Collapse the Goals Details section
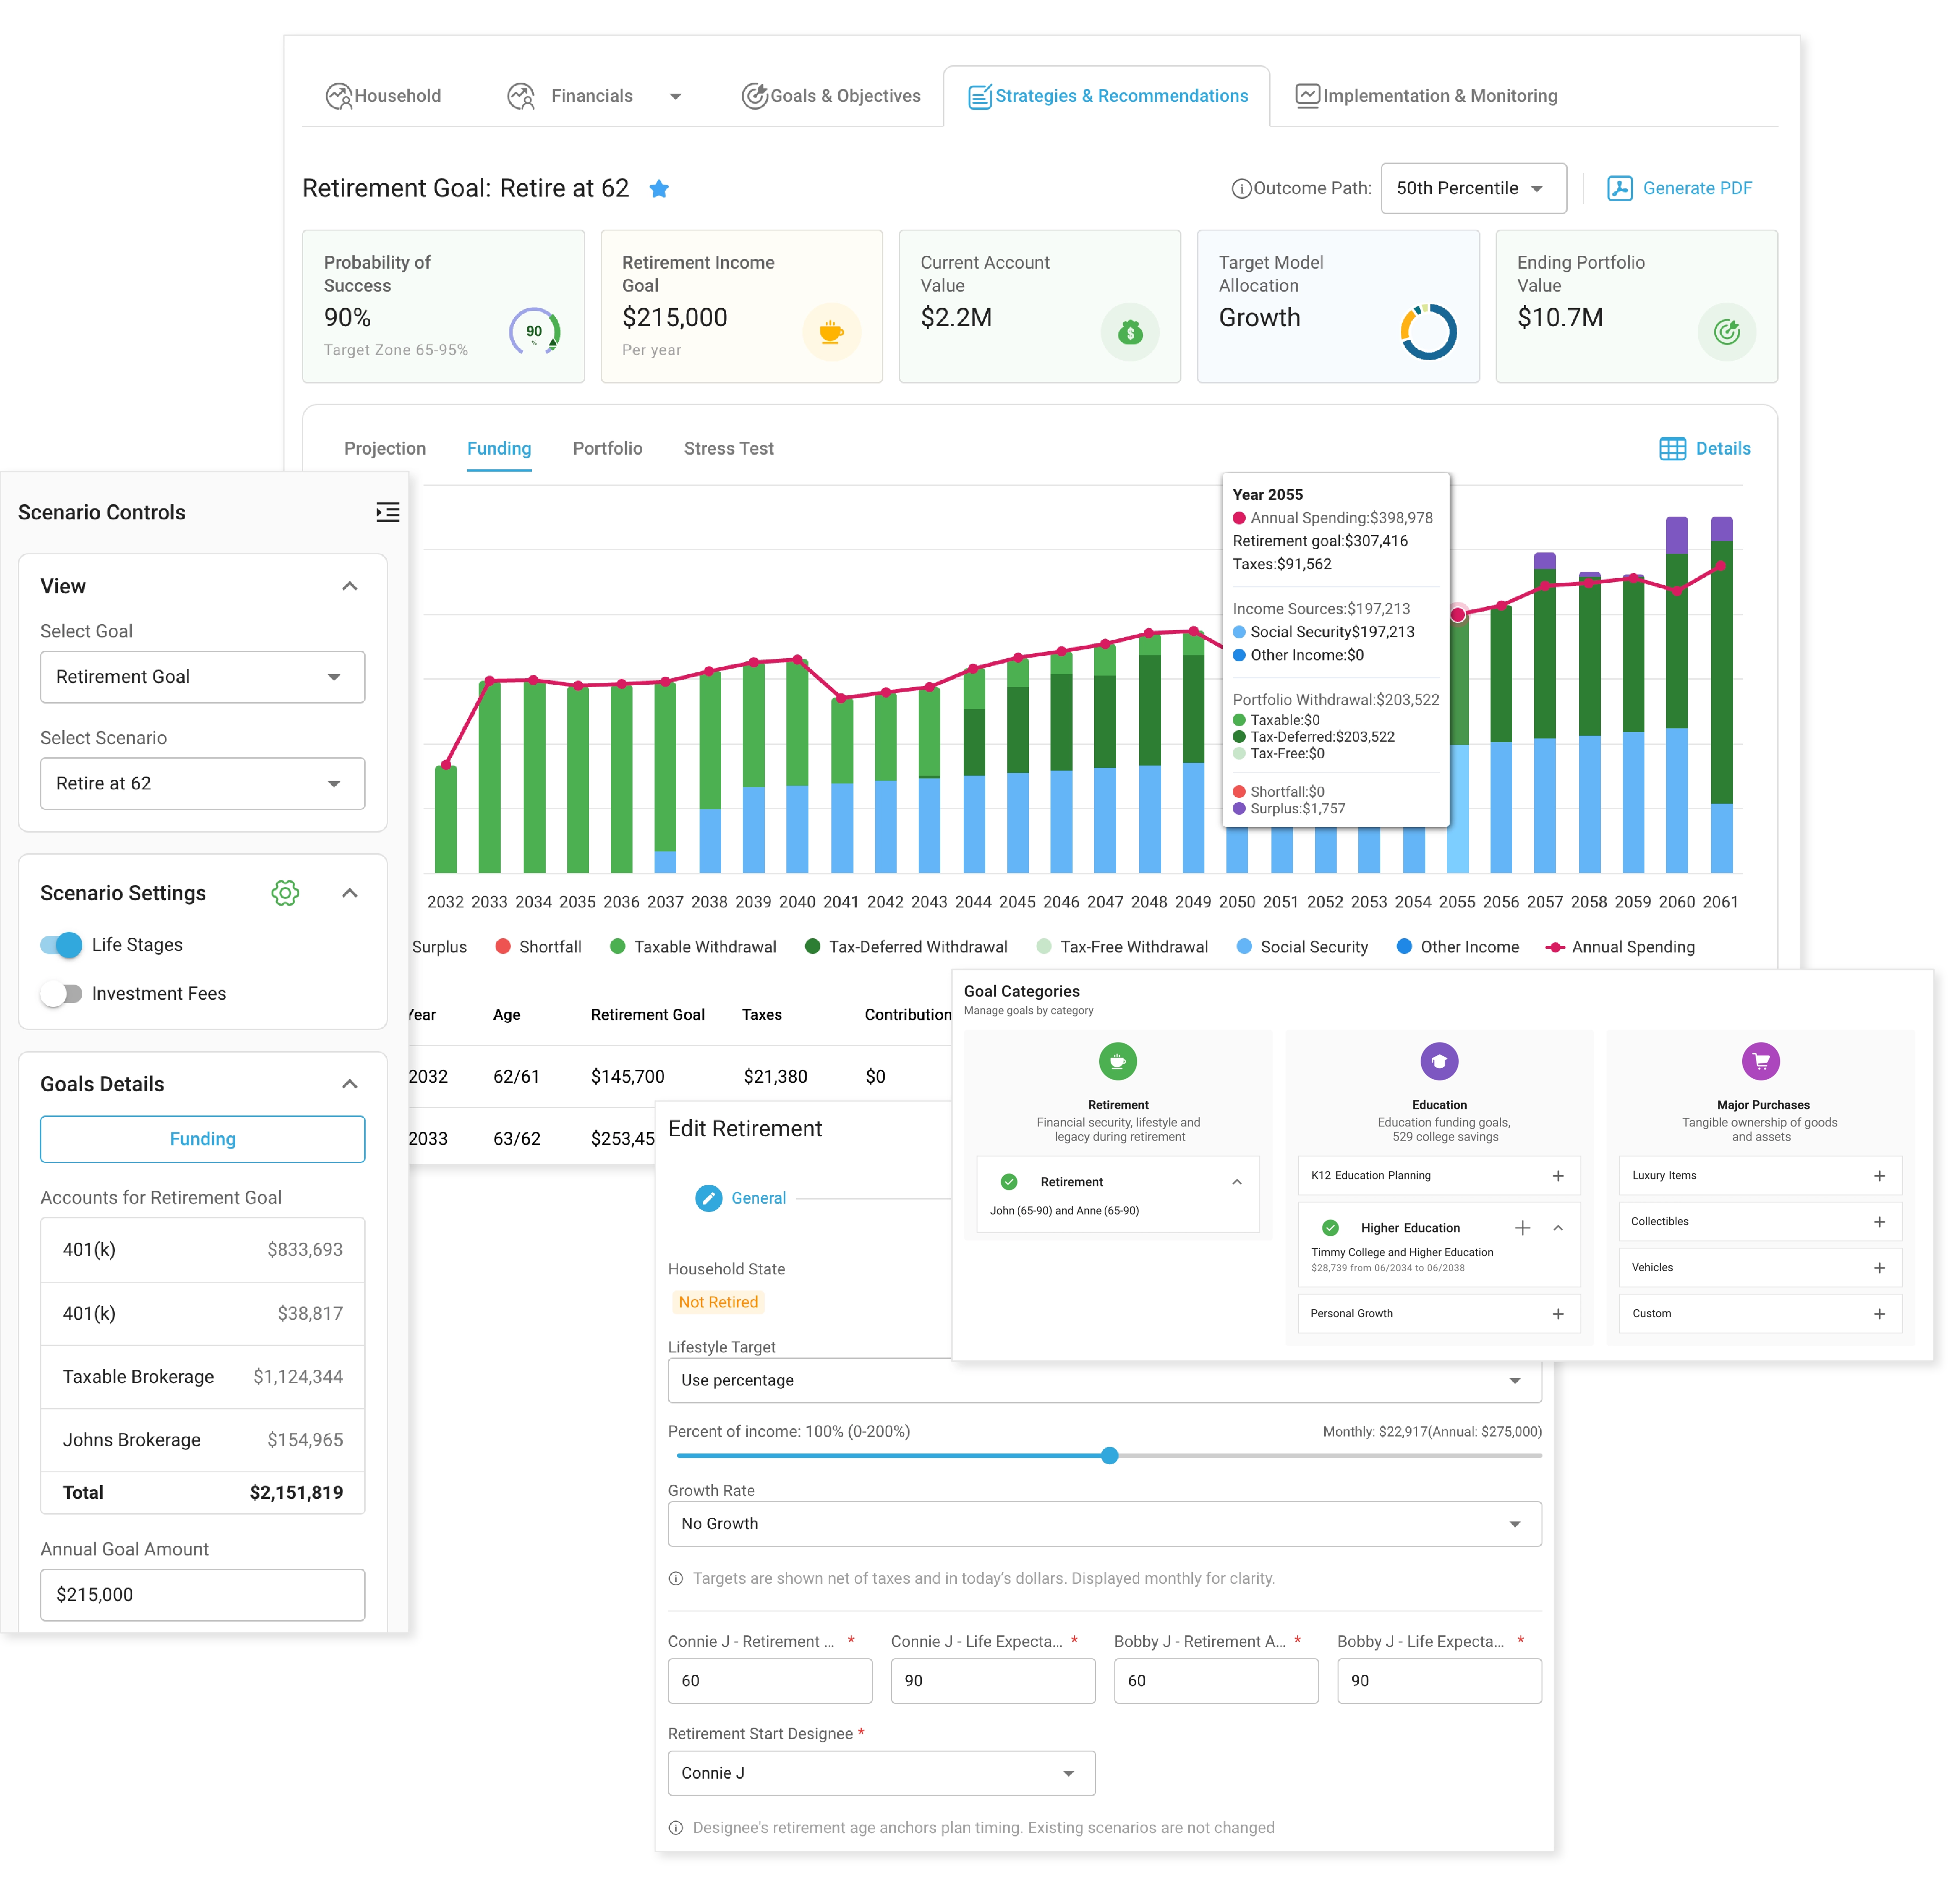The image size is (1960, 1904). 349,1083
